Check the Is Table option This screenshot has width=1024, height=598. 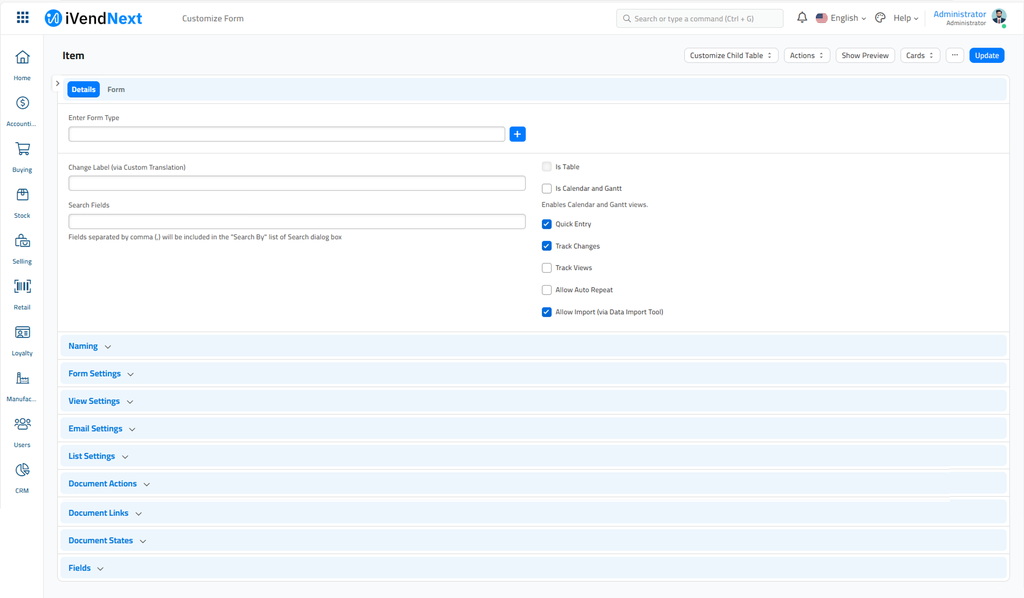(546, 166)
